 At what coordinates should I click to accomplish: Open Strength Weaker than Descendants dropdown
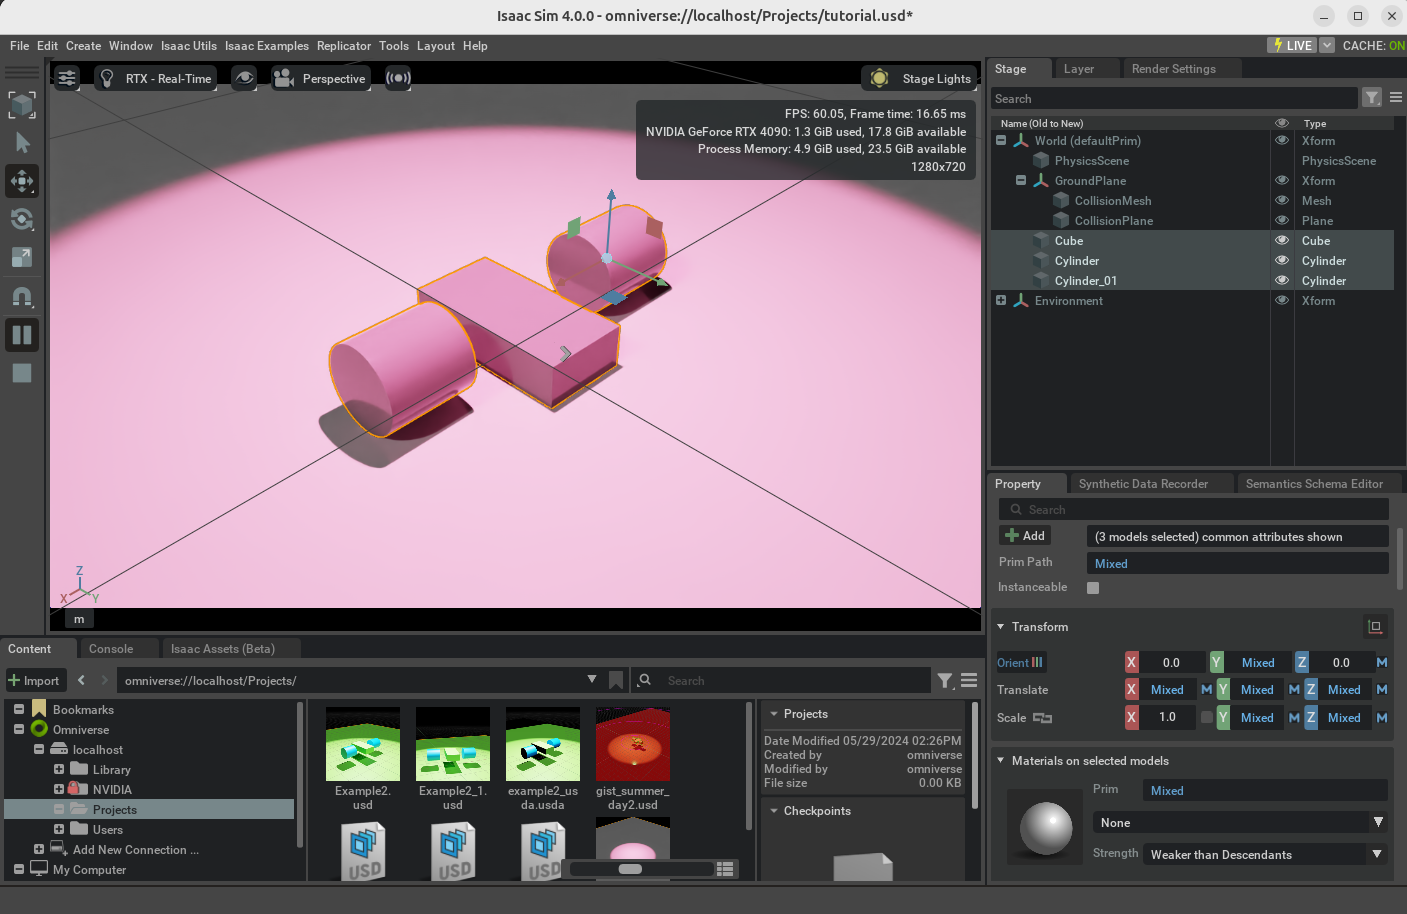coord(1265,854)
